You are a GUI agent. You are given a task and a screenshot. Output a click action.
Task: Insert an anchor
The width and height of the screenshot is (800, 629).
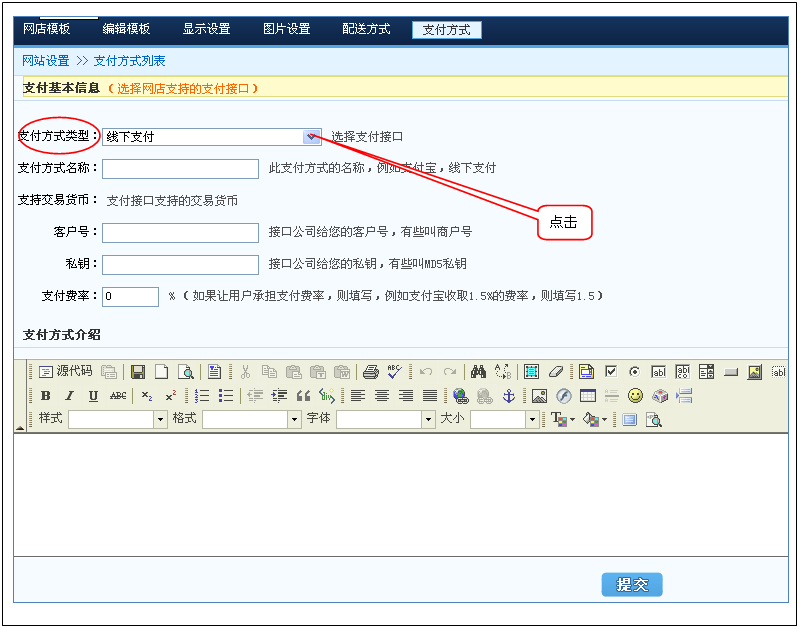(x=509, y=396)
